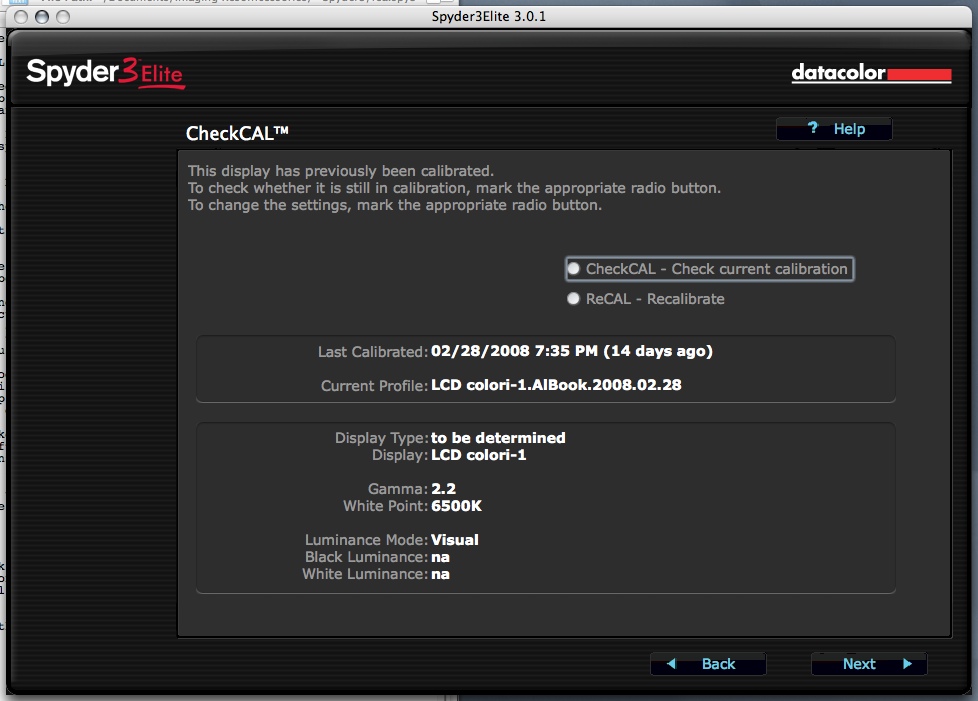Click the Current Profile name text
Image resolution: width=978 pixels, height=701 pixels.
555,385
